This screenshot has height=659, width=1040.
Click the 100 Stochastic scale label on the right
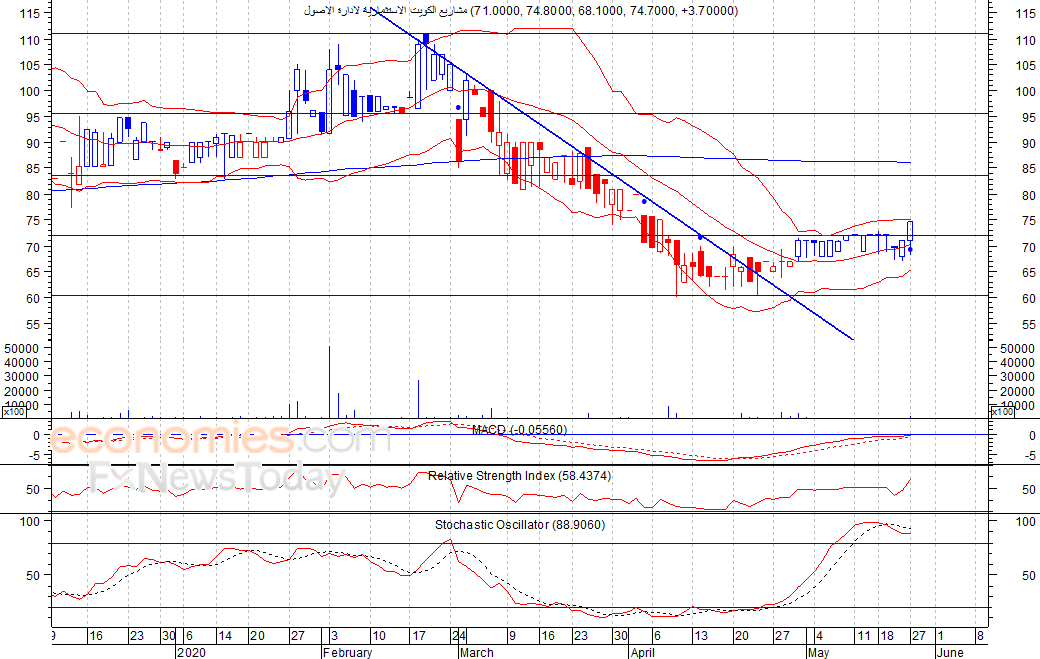[x=1025, y=522]
